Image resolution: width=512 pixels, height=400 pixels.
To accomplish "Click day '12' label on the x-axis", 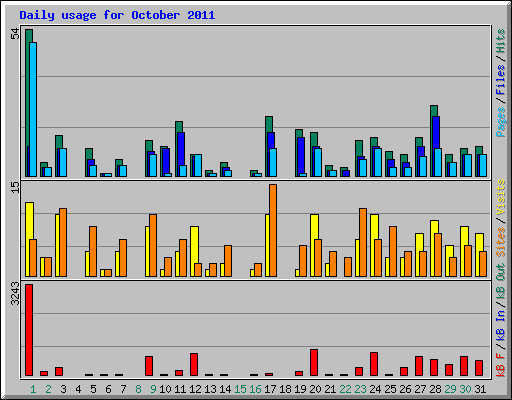I will pos(195,389).
